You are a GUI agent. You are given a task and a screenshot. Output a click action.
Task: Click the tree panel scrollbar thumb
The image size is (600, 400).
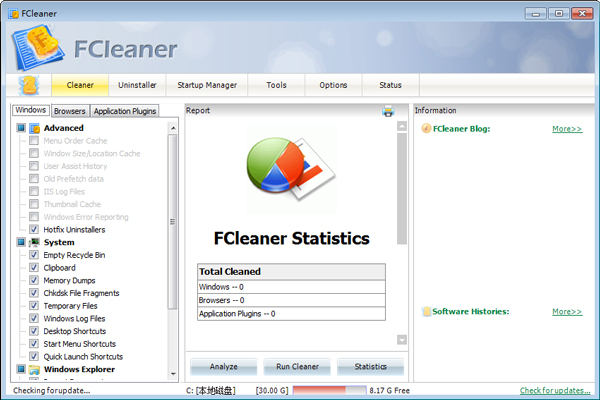coord(173,222)
